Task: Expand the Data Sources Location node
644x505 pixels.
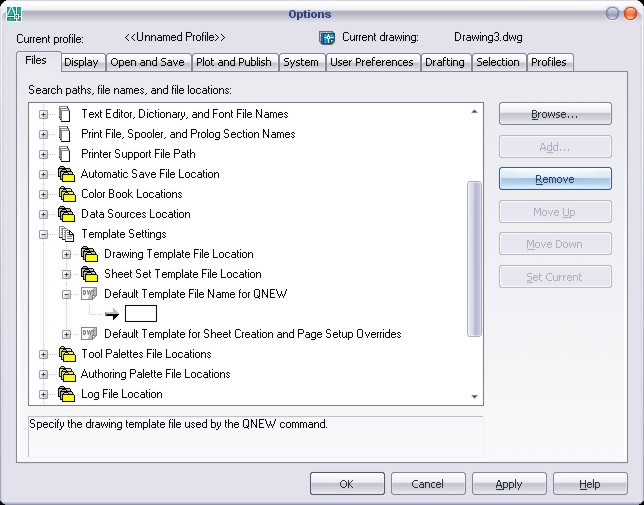Action: coord(43,214)
